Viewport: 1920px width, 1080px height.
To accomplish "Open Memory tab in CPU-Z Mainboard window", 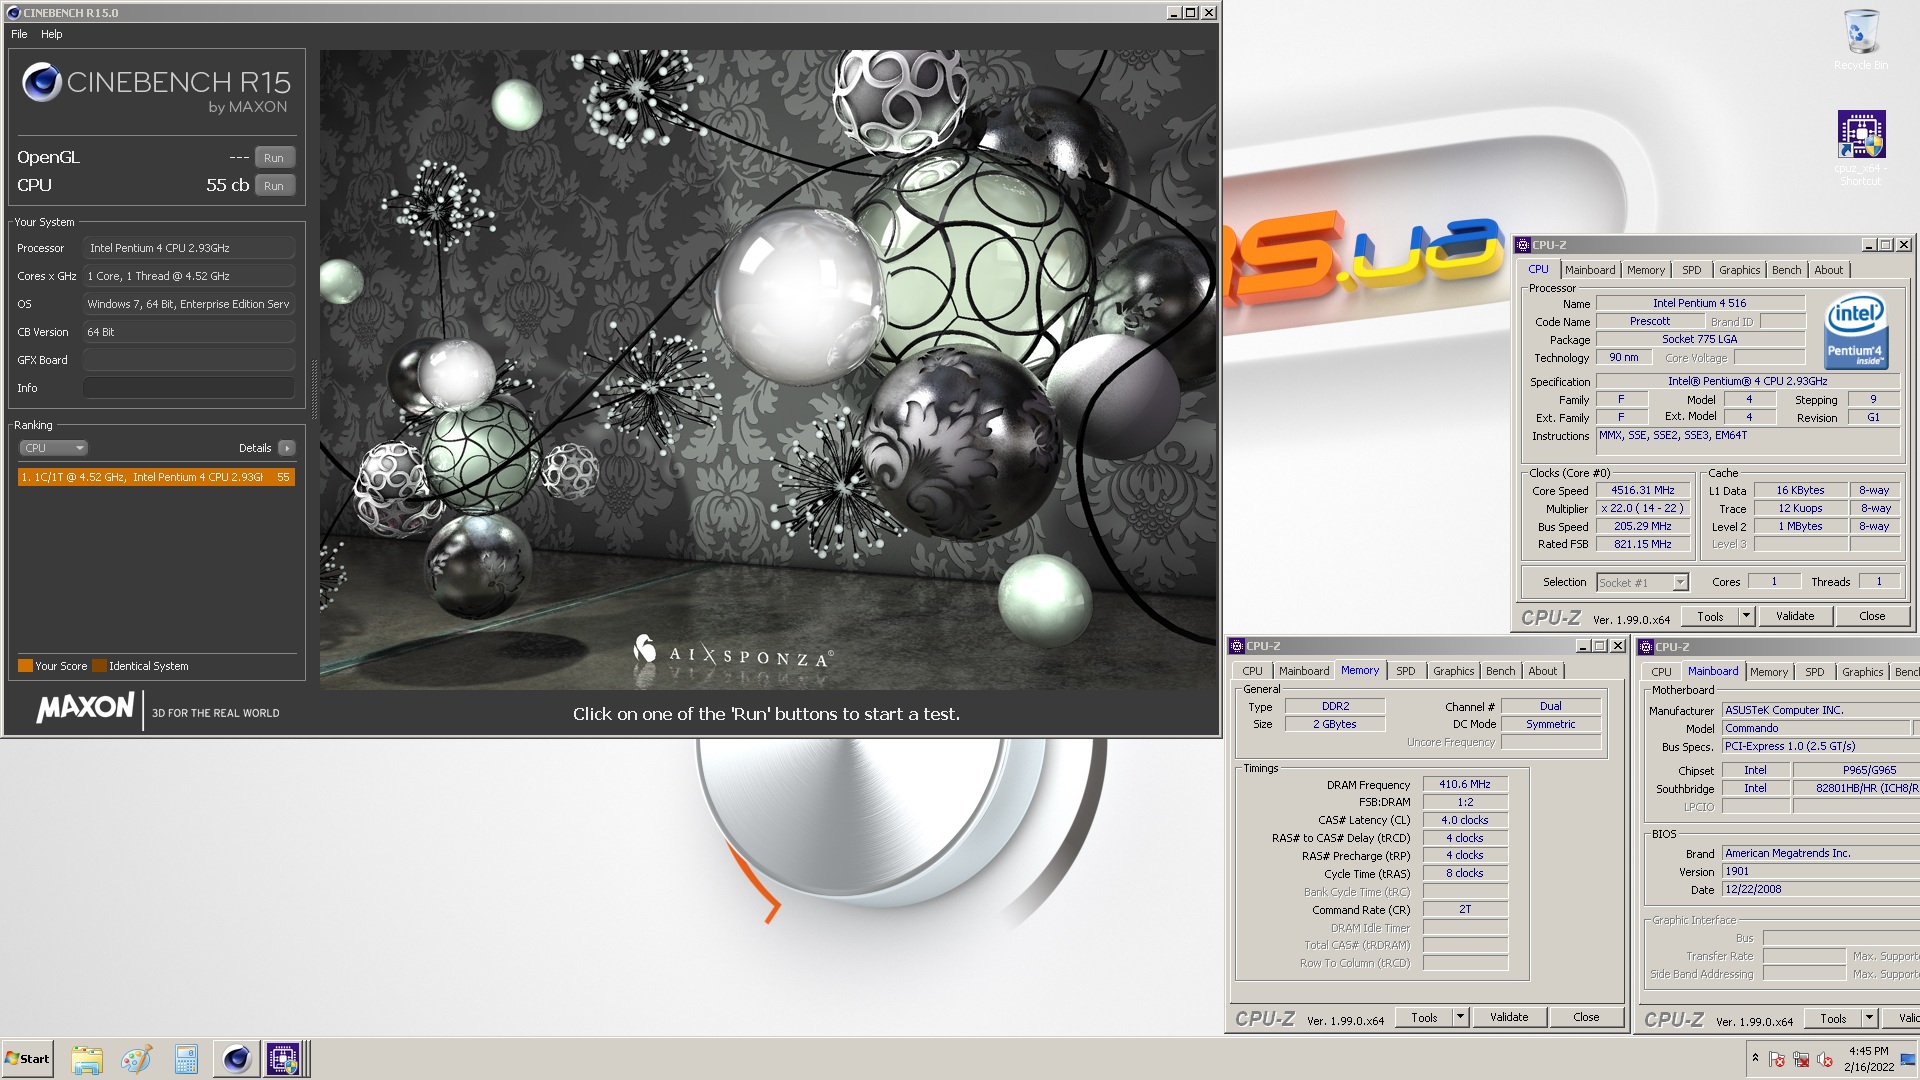I will [x=1768, y=672].
